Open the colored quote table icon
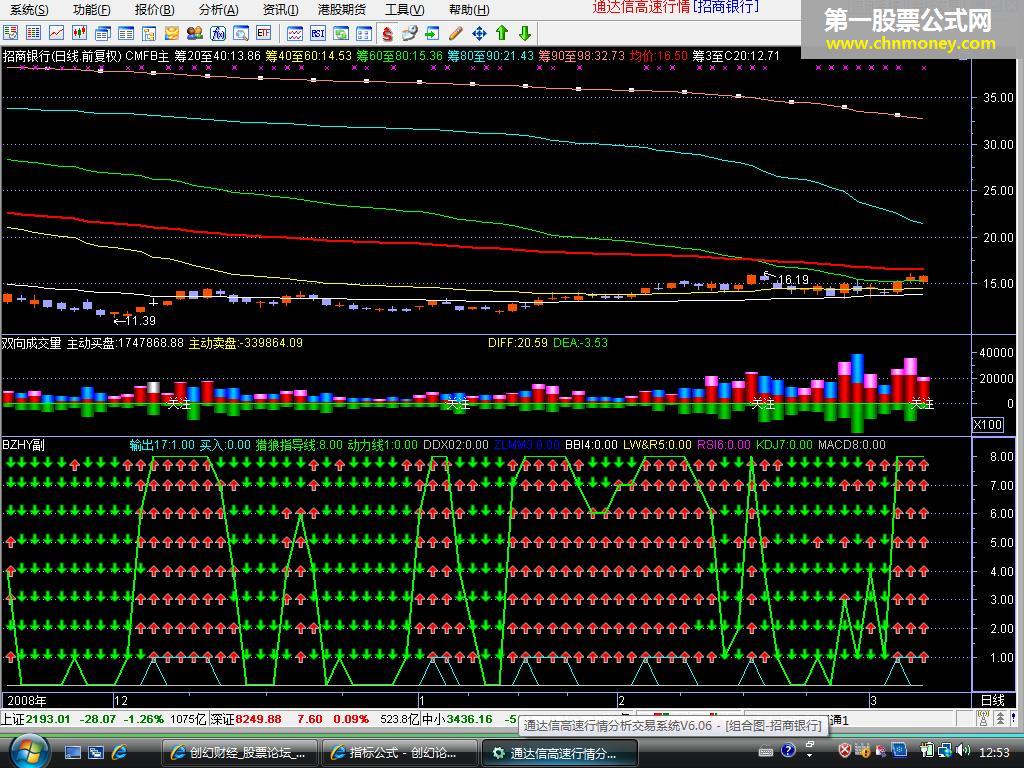1024x768 pixels. 33,33
